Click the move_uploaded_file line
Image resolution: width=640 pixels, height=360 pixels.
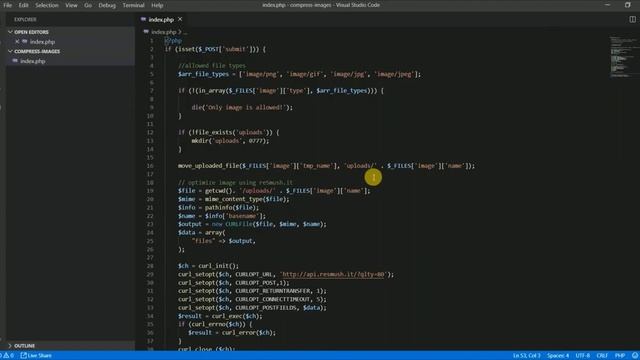pyautogui.click(x=326, y=166)
